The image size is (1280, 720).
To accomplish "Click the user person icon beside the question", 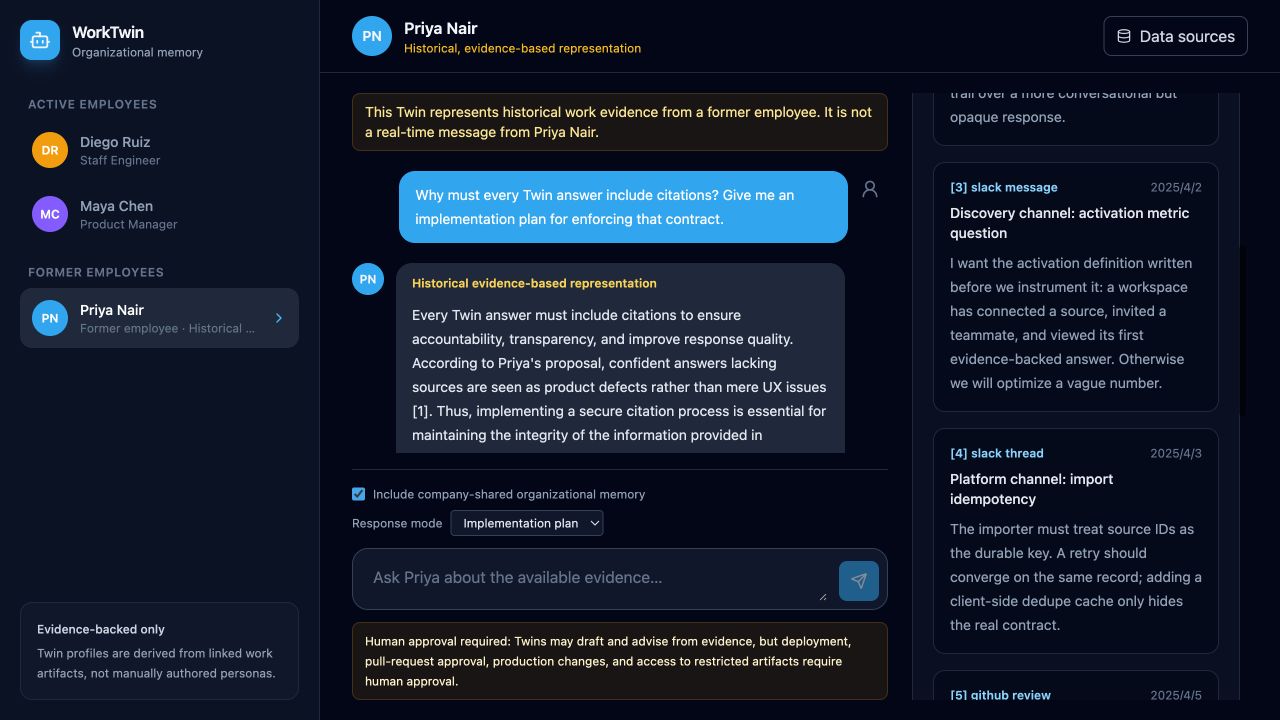I will [870, 189].
